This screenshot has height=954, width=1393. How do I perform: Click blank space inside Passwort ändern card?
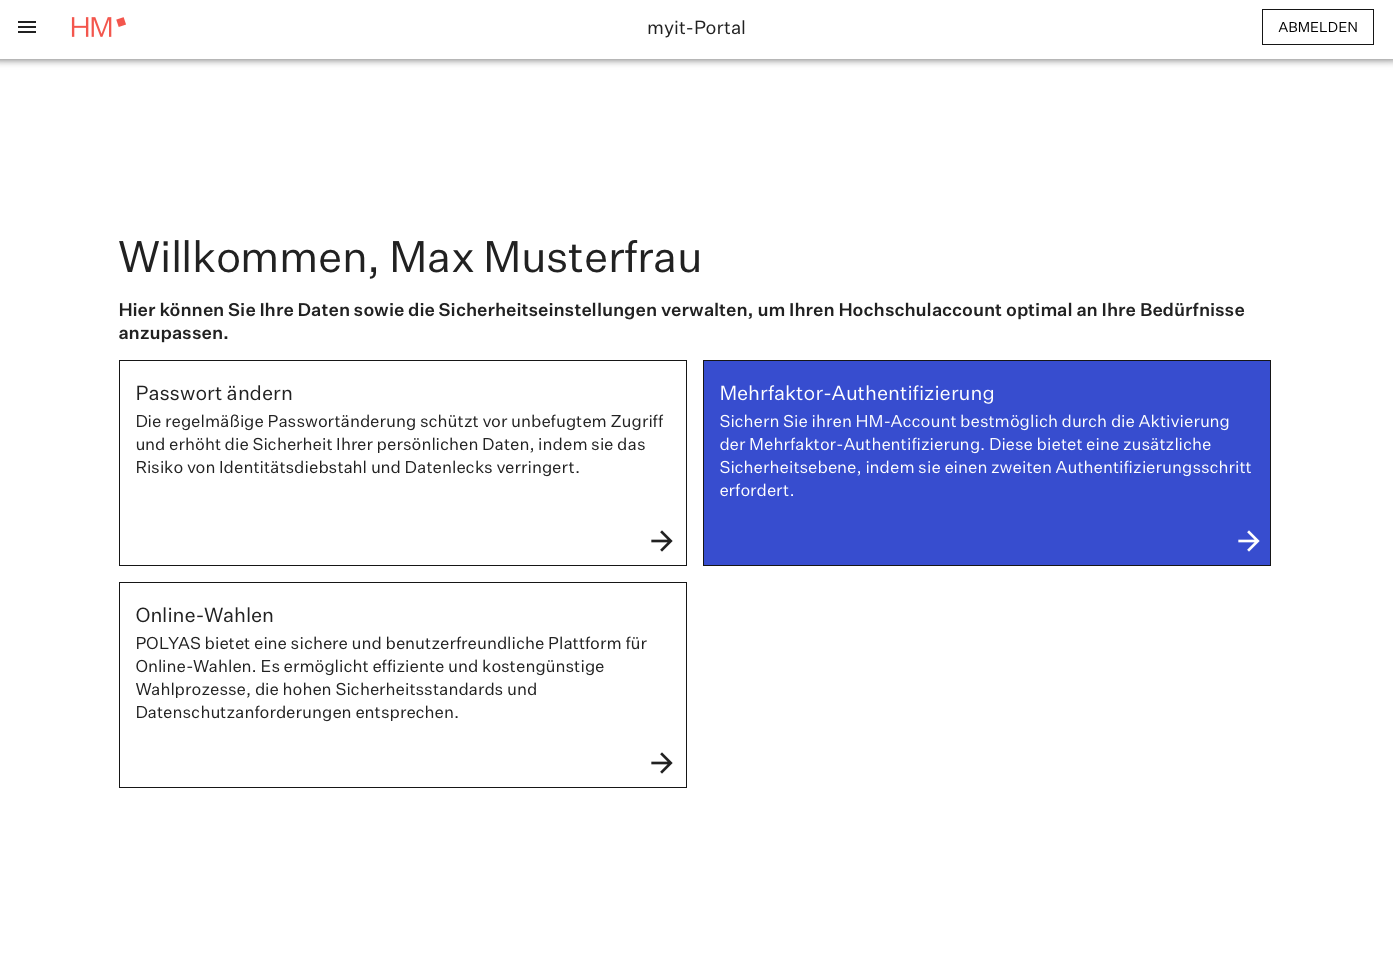tap(380, 525)
